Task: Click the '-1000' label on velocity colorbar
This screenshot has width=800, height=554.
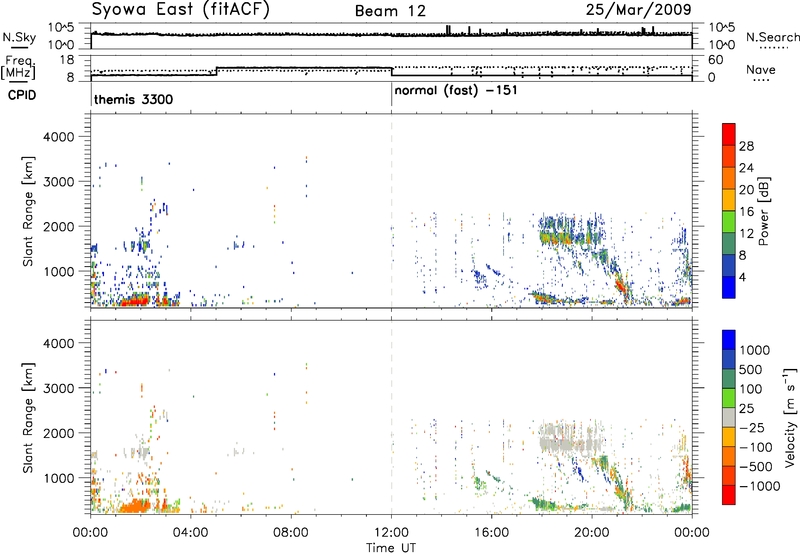Action: coord(759,486)
